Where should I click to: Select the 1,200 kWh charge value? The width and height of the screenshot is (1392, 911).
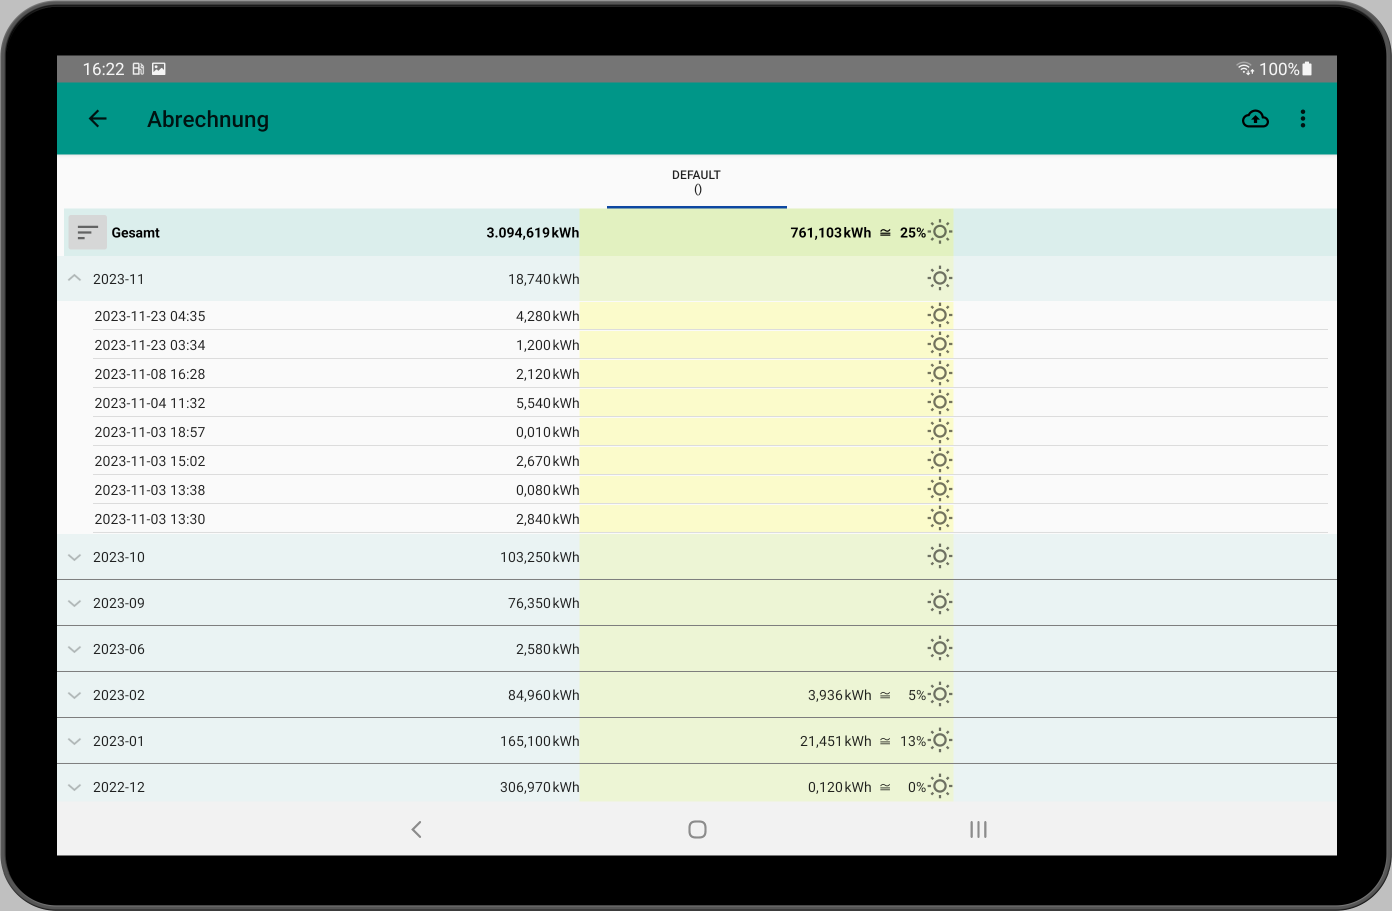tap(548, 345)
